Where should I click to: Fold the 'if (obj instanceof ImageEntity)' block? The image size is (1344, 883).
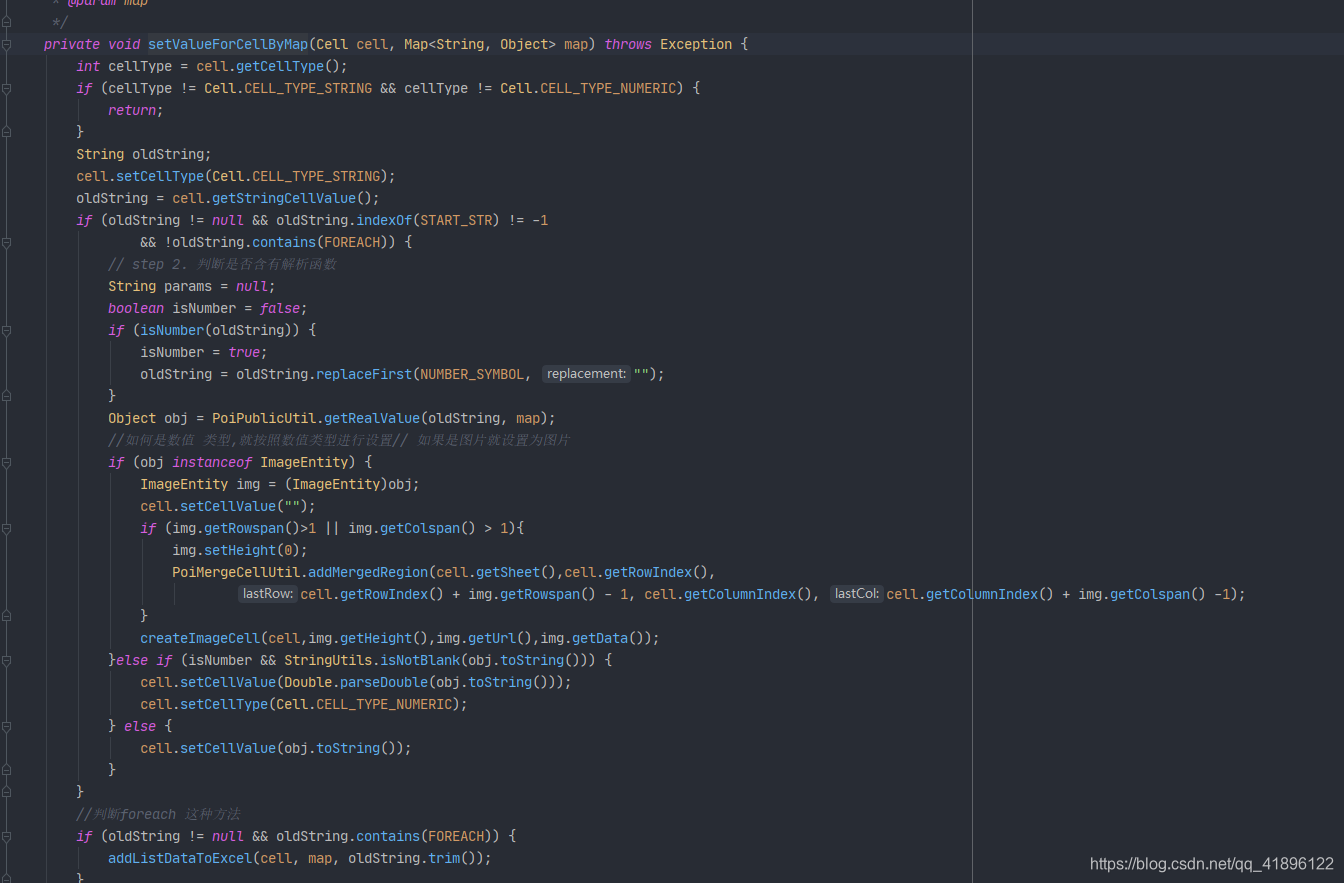[x=6, y=463]
